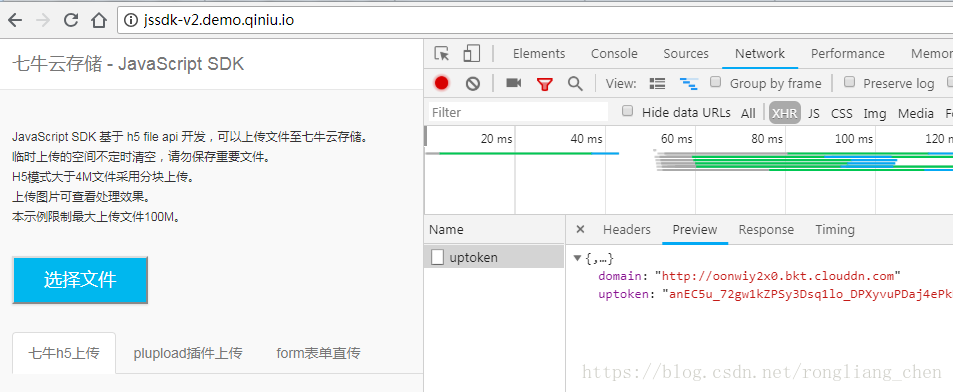The width and height of the screenshot is (953, 392).
Task: Check Hide data URLs option
Action: [x=628, y=111]
